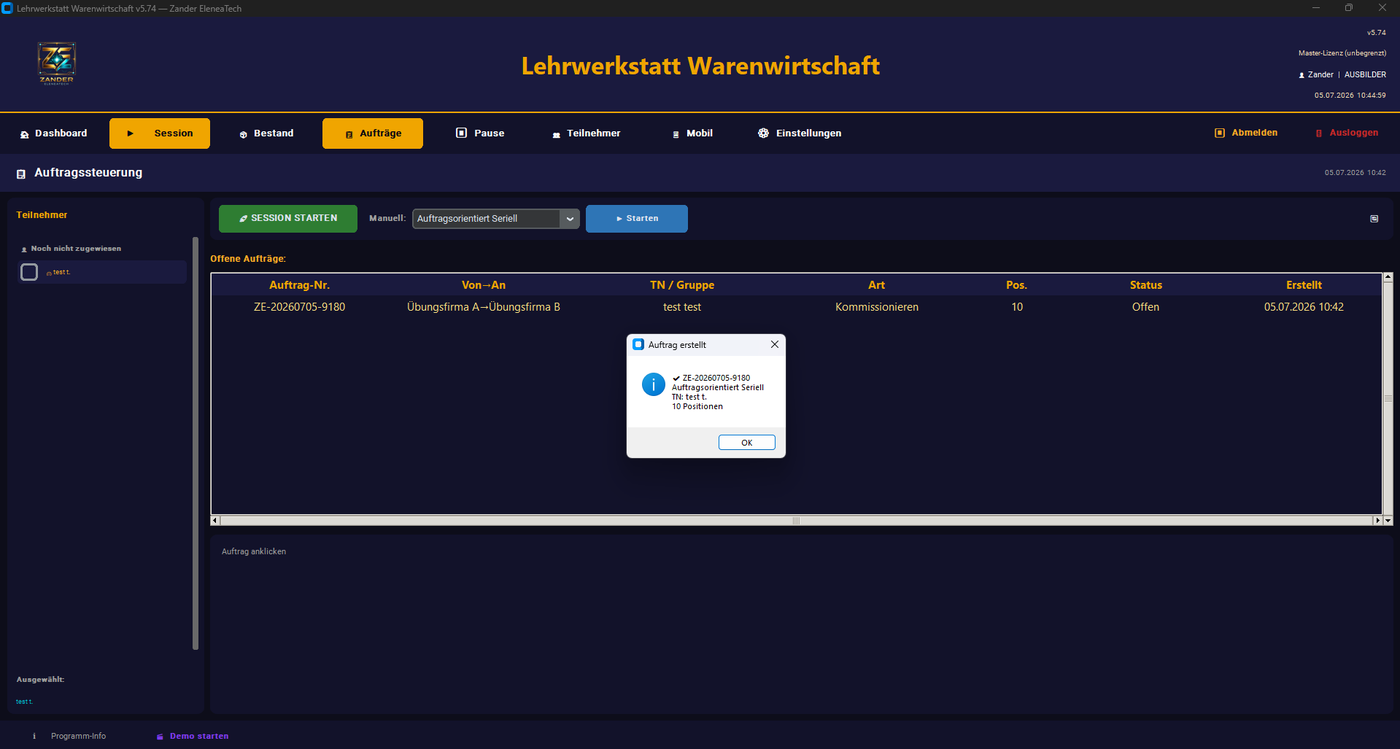Open the Auftragsorientiert Seriell dropdown
This screenshot has height=749, width=1400.
496,218
